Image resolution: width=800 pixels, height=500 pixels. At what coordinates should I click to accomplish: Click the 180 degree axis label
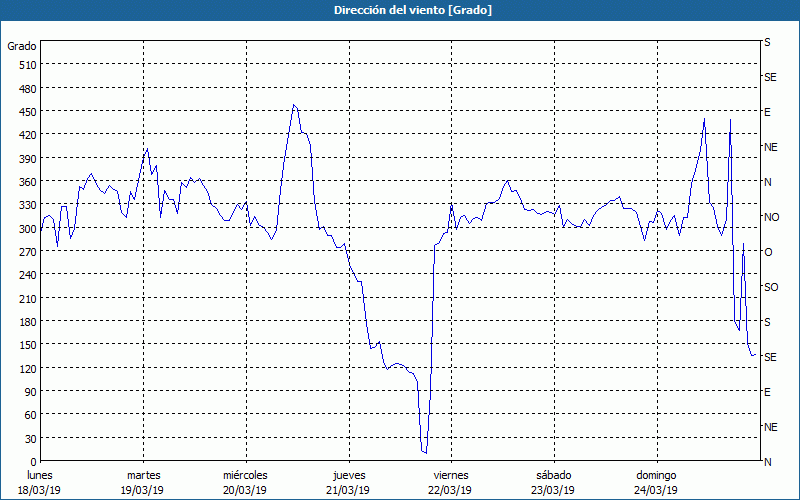point(29,322)
